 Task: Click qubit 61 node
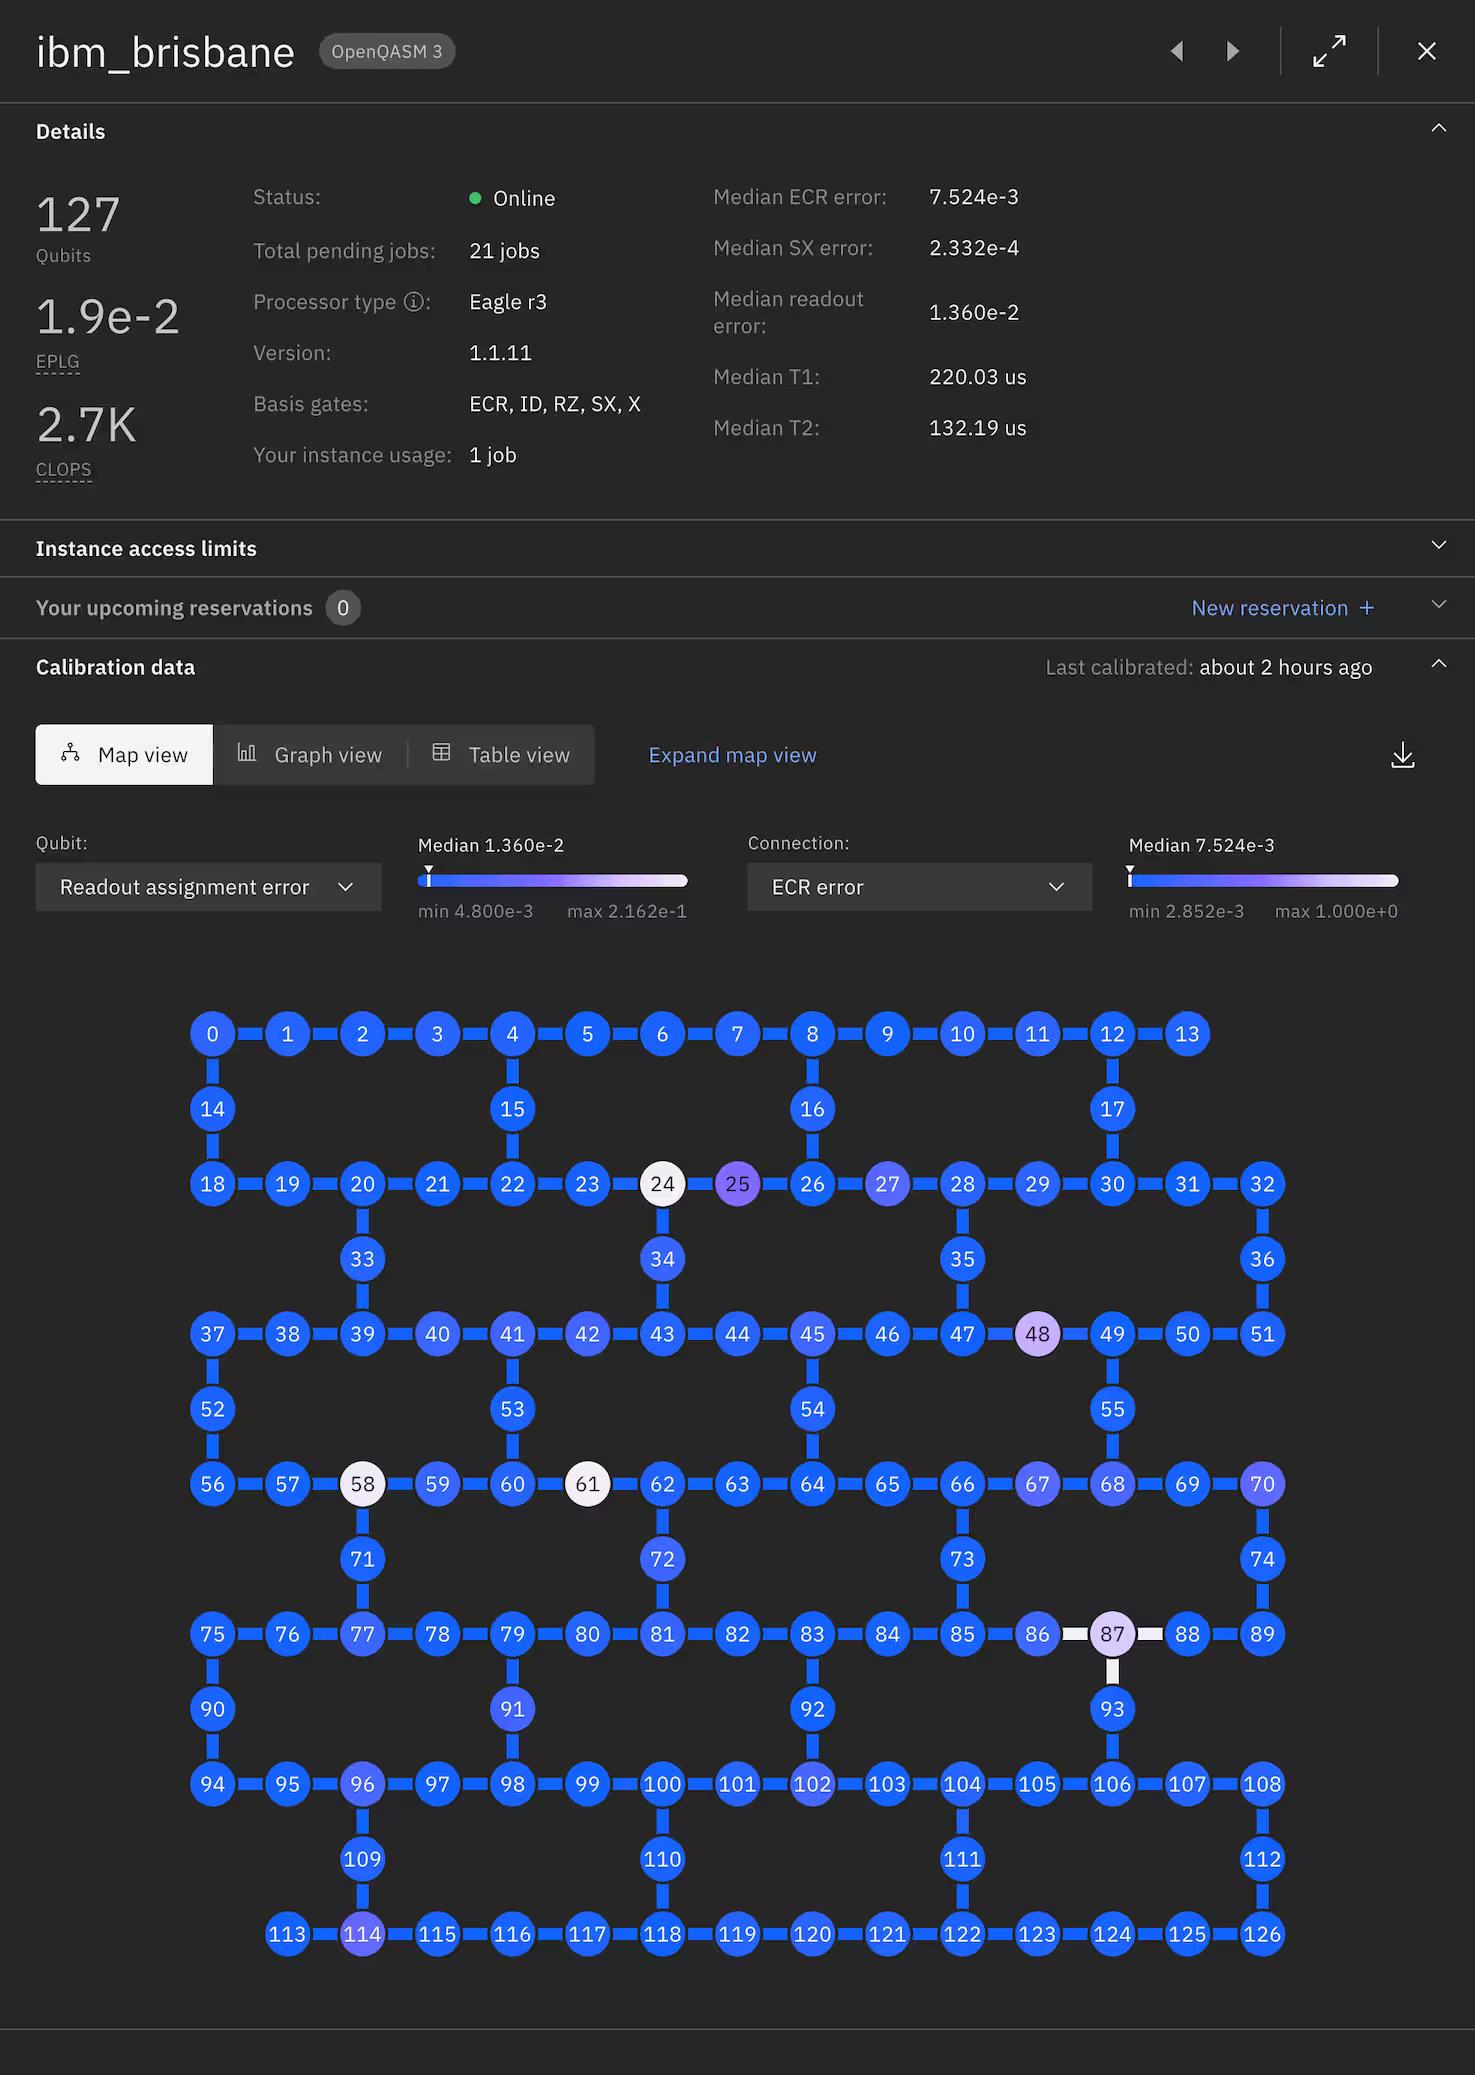[x=587, y=1484]
